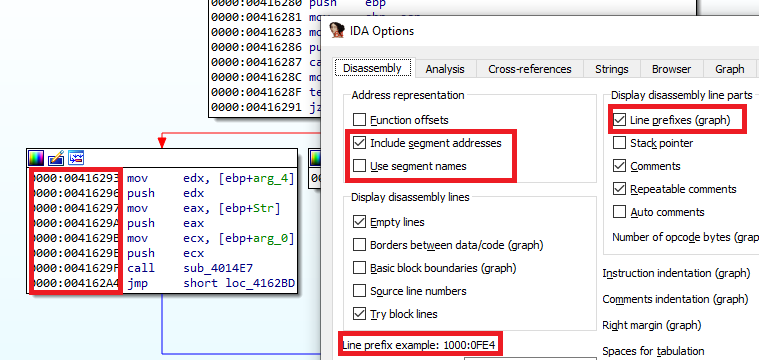Switch to the Analysis tab
Screen dimensions: 759x360
coord(445,69)
